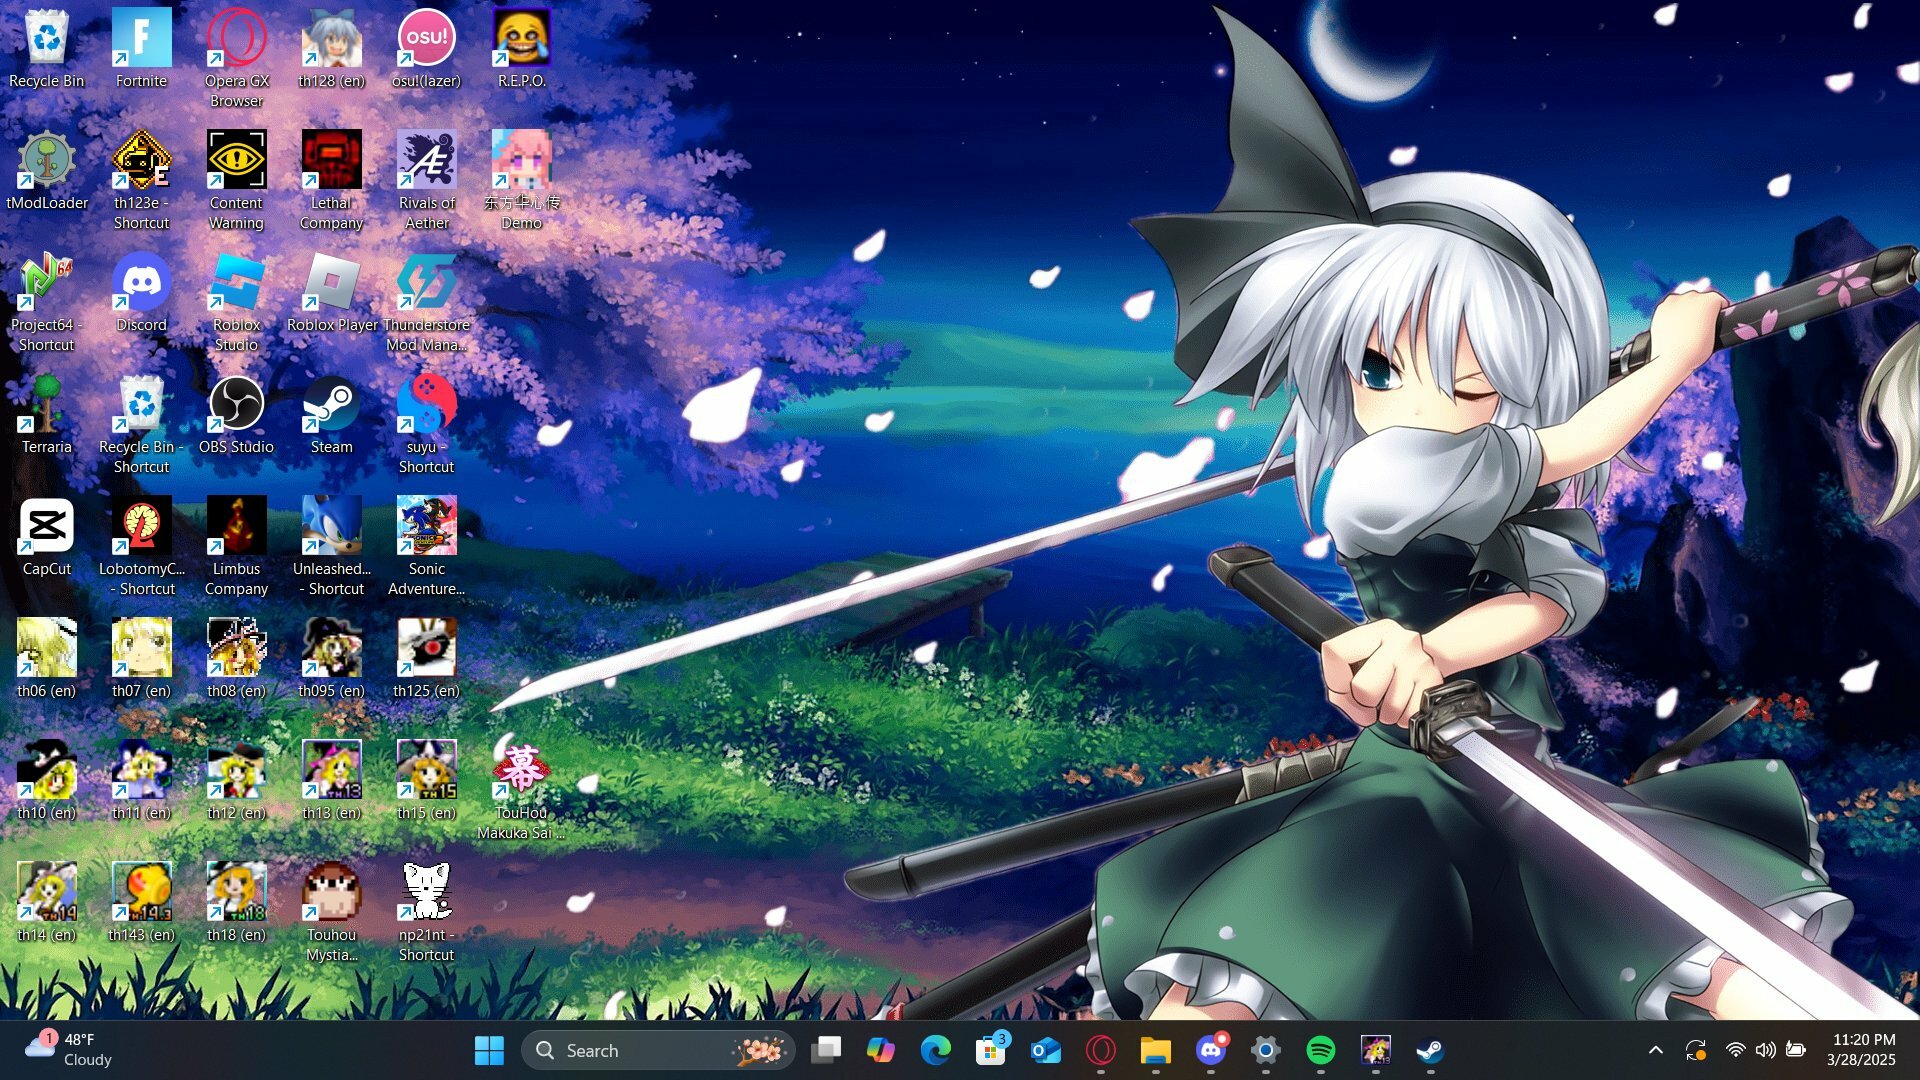
Task: Select the th15 (en) icon
Action: (x=427, y=780)
